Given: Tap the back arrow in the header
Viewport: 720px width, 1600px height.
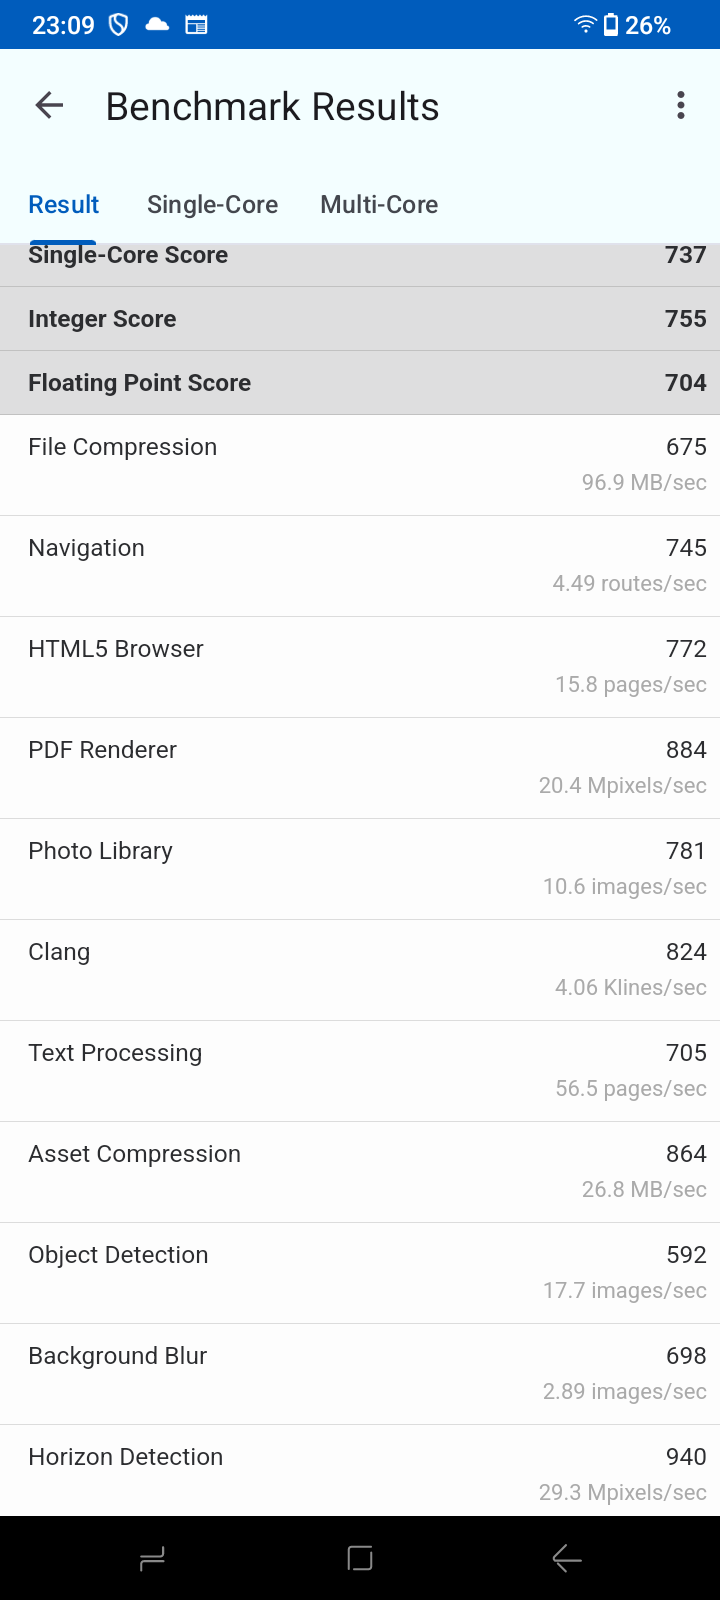Looking at the screenshot, I should 49,106.
